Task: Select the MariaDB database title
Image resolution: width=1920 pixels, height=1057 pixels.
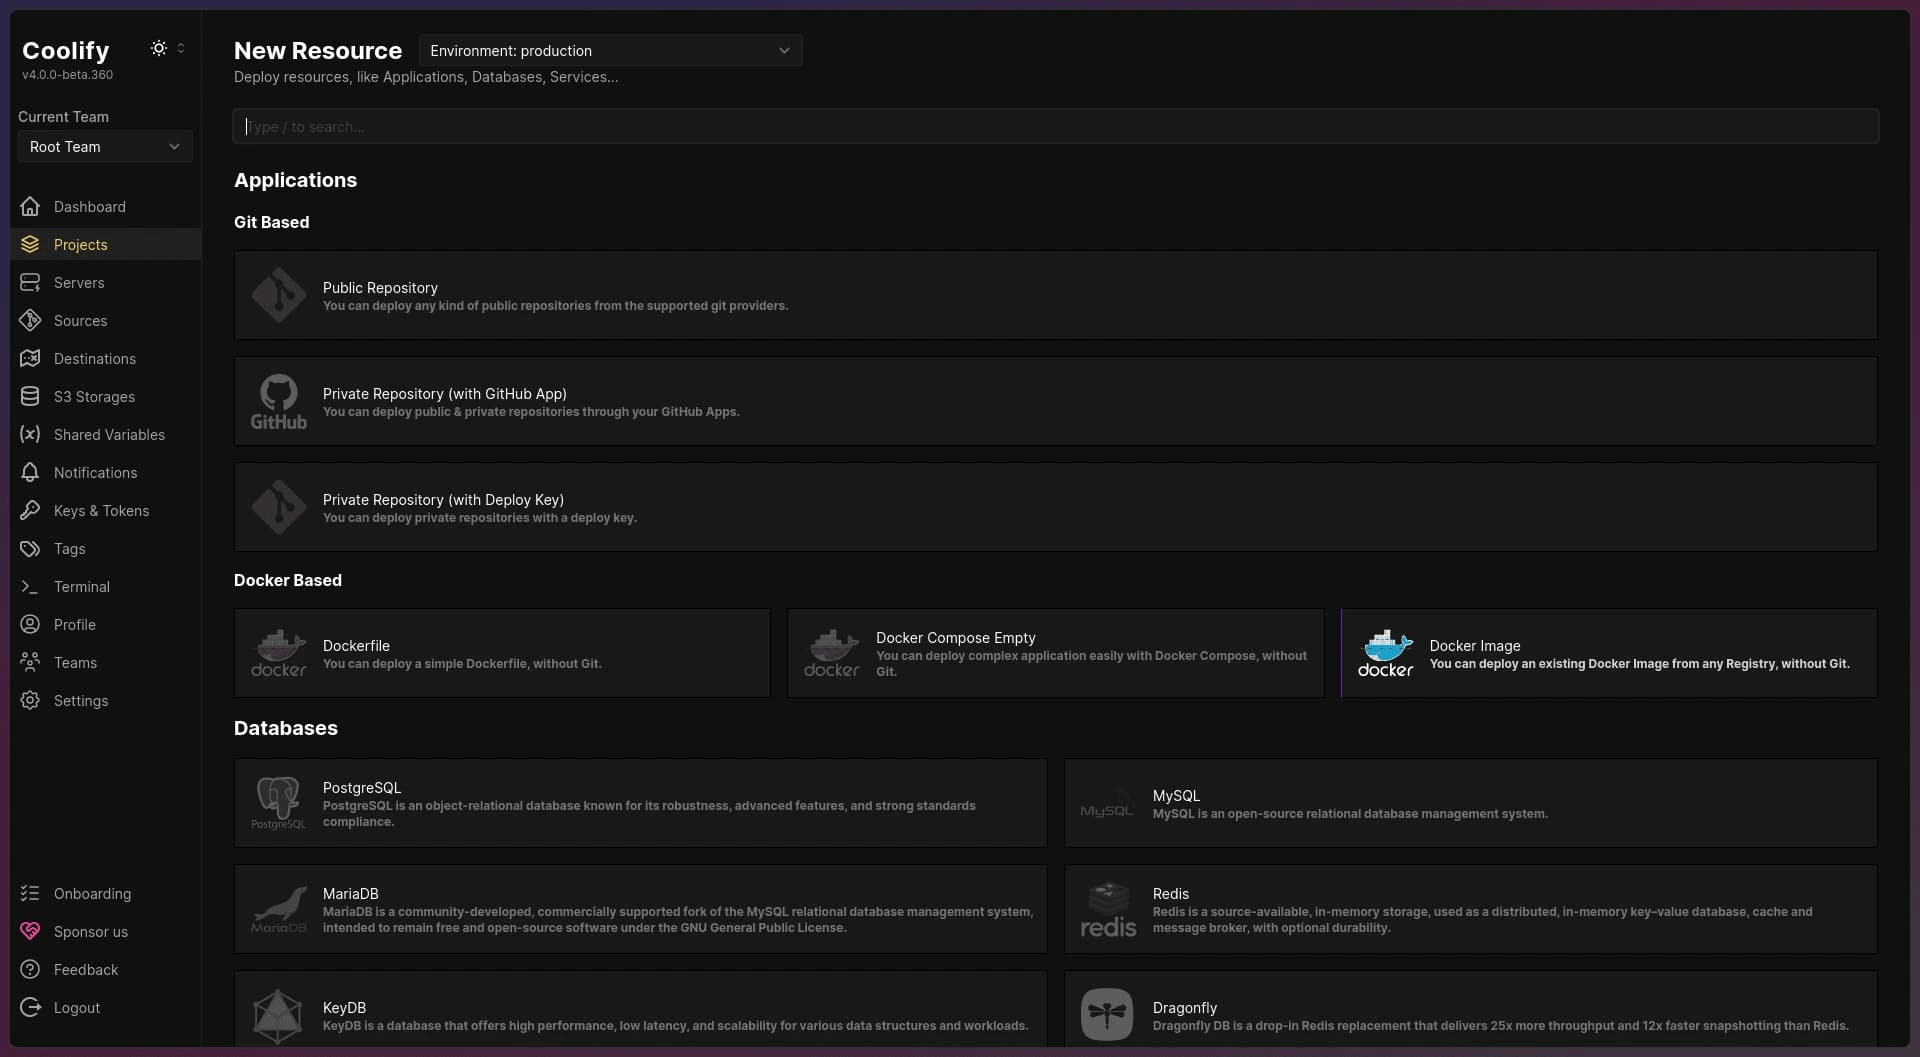Action: pos(350,893)
